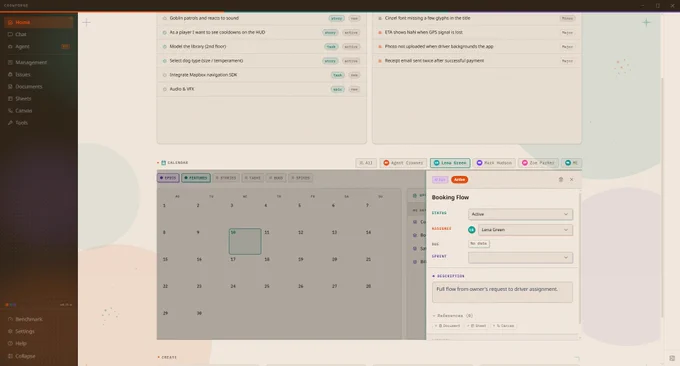Click status circle of 'Model the library'

(165, 46)
